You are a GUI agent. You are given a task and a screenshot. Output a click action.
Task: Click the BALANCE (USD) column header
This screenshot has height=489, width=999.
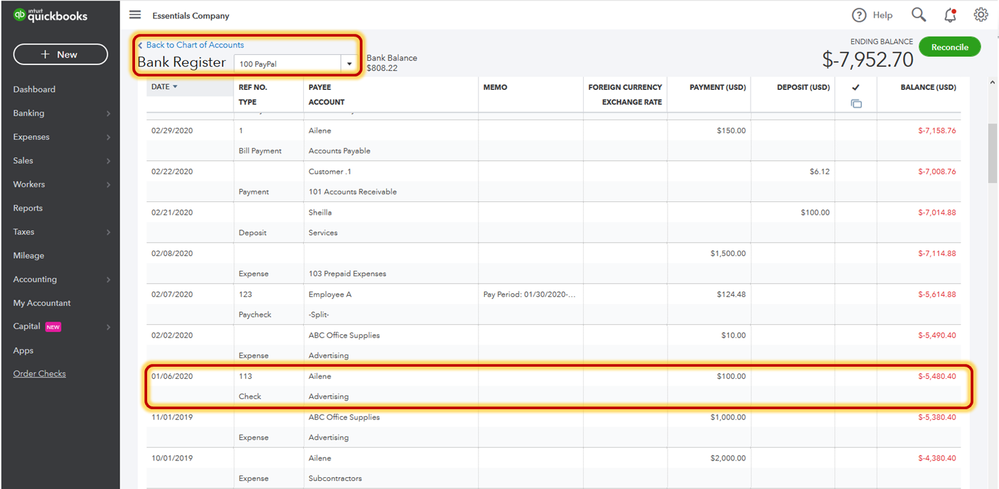click(928, 87)
